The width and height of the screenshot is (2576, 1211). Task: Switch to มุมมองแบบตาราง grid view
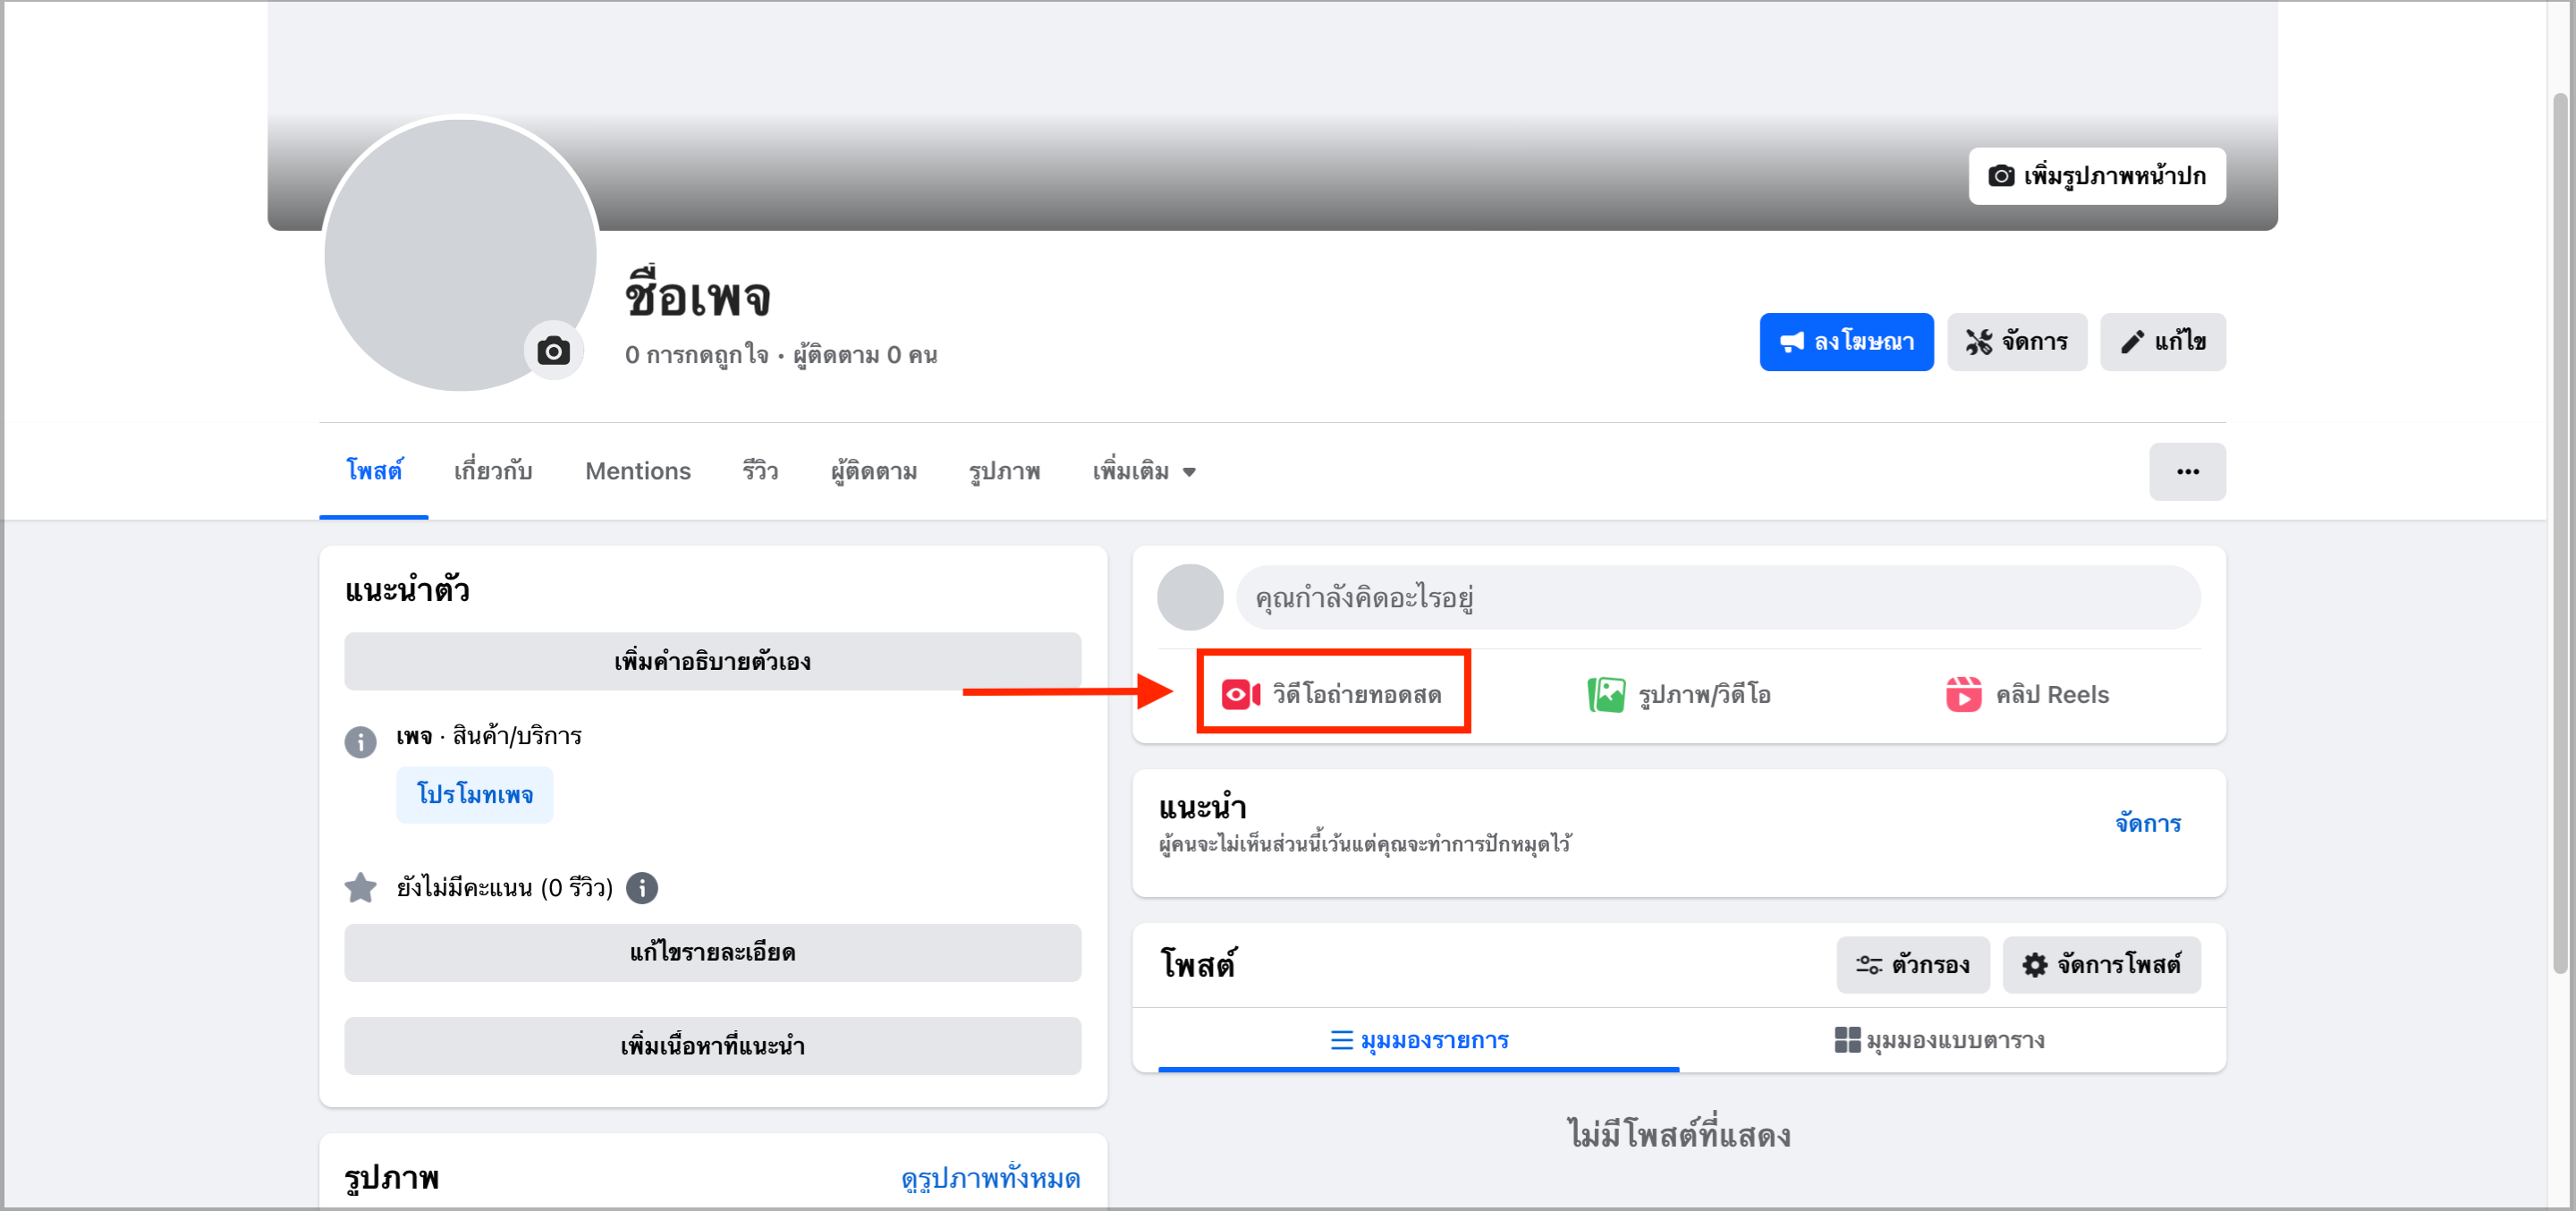[1939, 1040]
